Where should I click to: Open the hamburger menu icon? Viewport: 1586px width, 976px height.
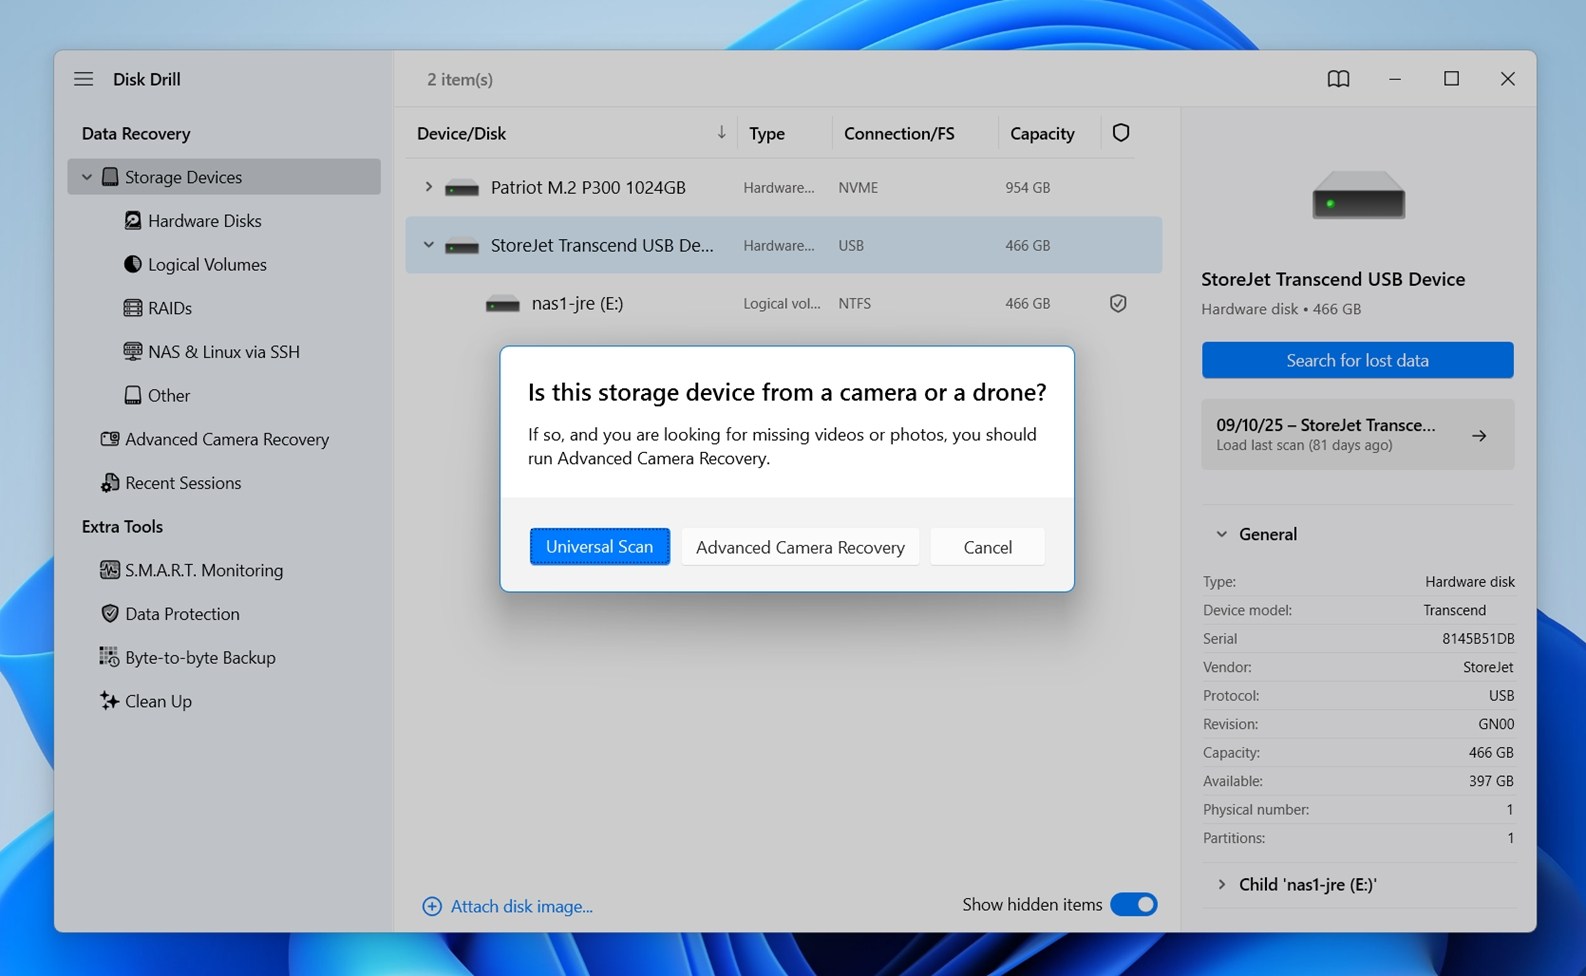click(x=83, y=79)
